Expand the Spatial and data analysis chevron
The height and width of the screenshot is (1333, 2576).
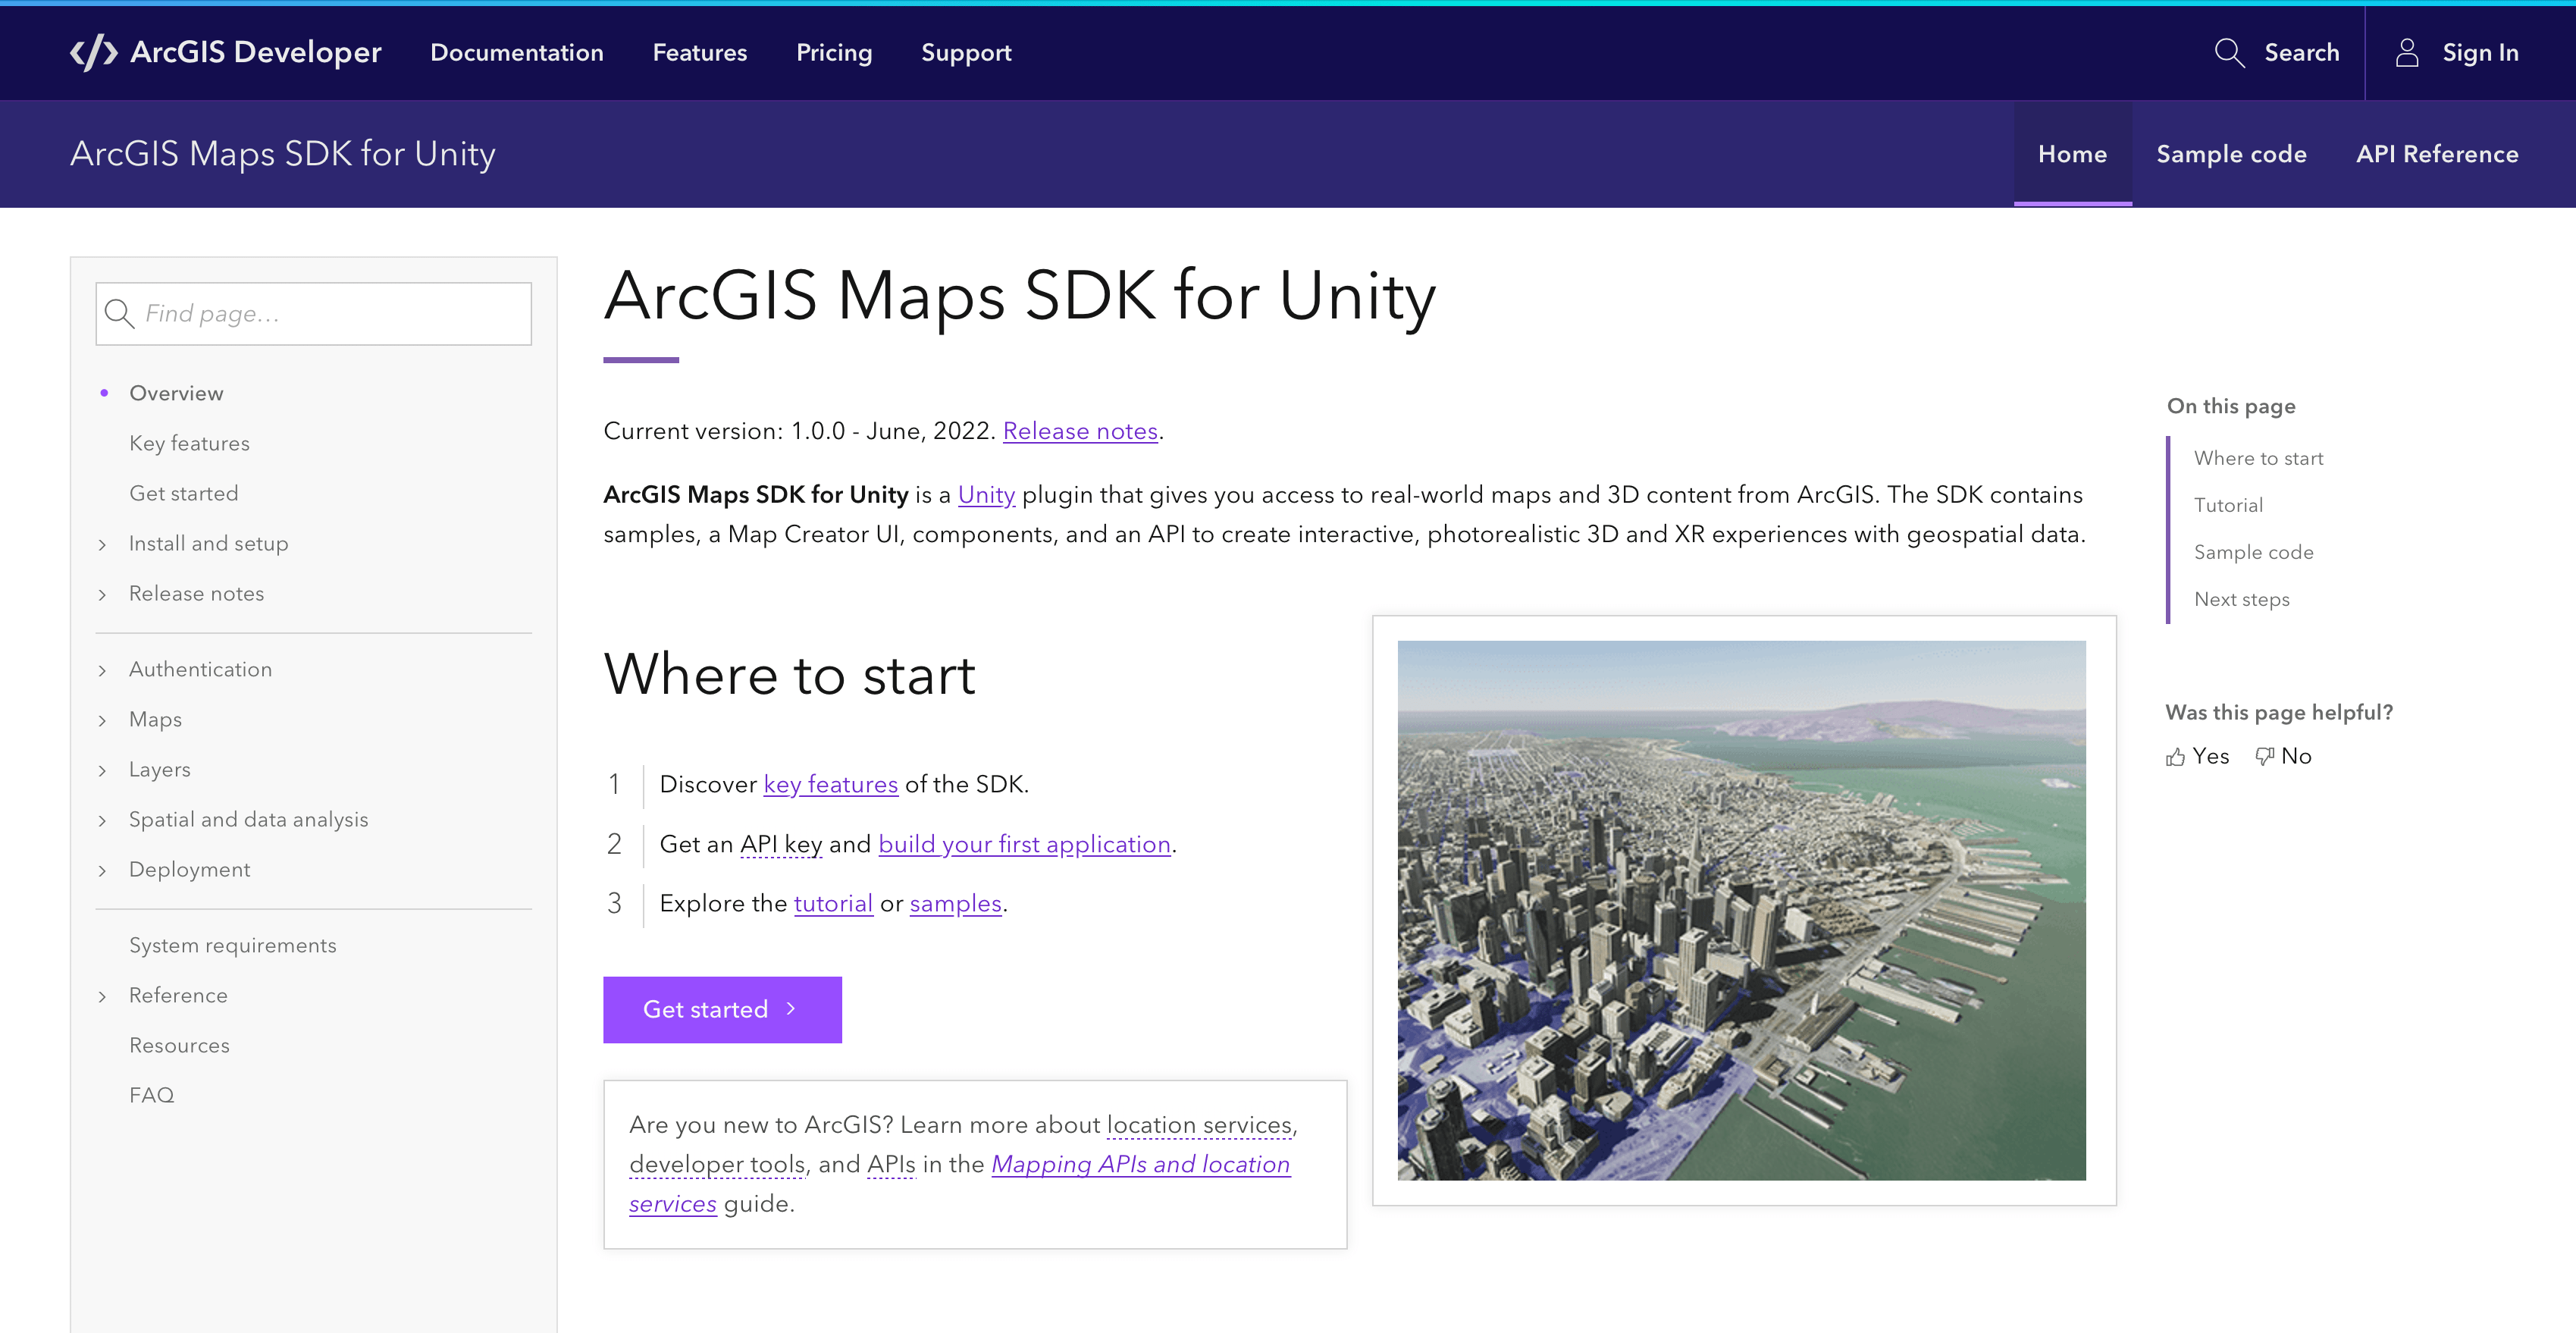(x=102, y=820)
